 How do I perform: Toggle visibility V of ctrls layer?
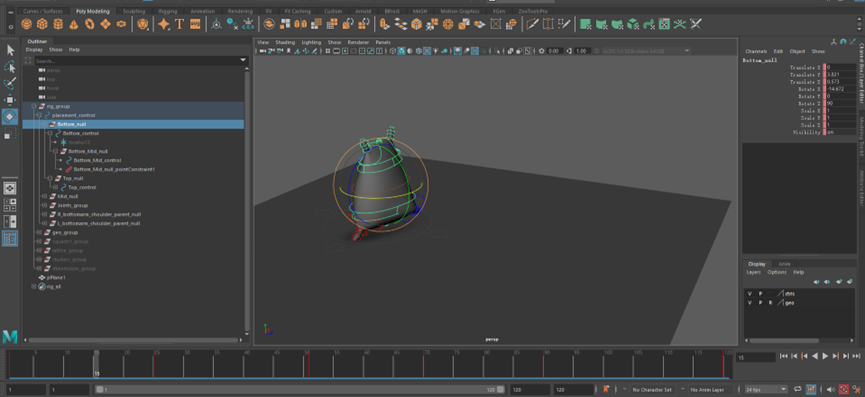[749, 294]
